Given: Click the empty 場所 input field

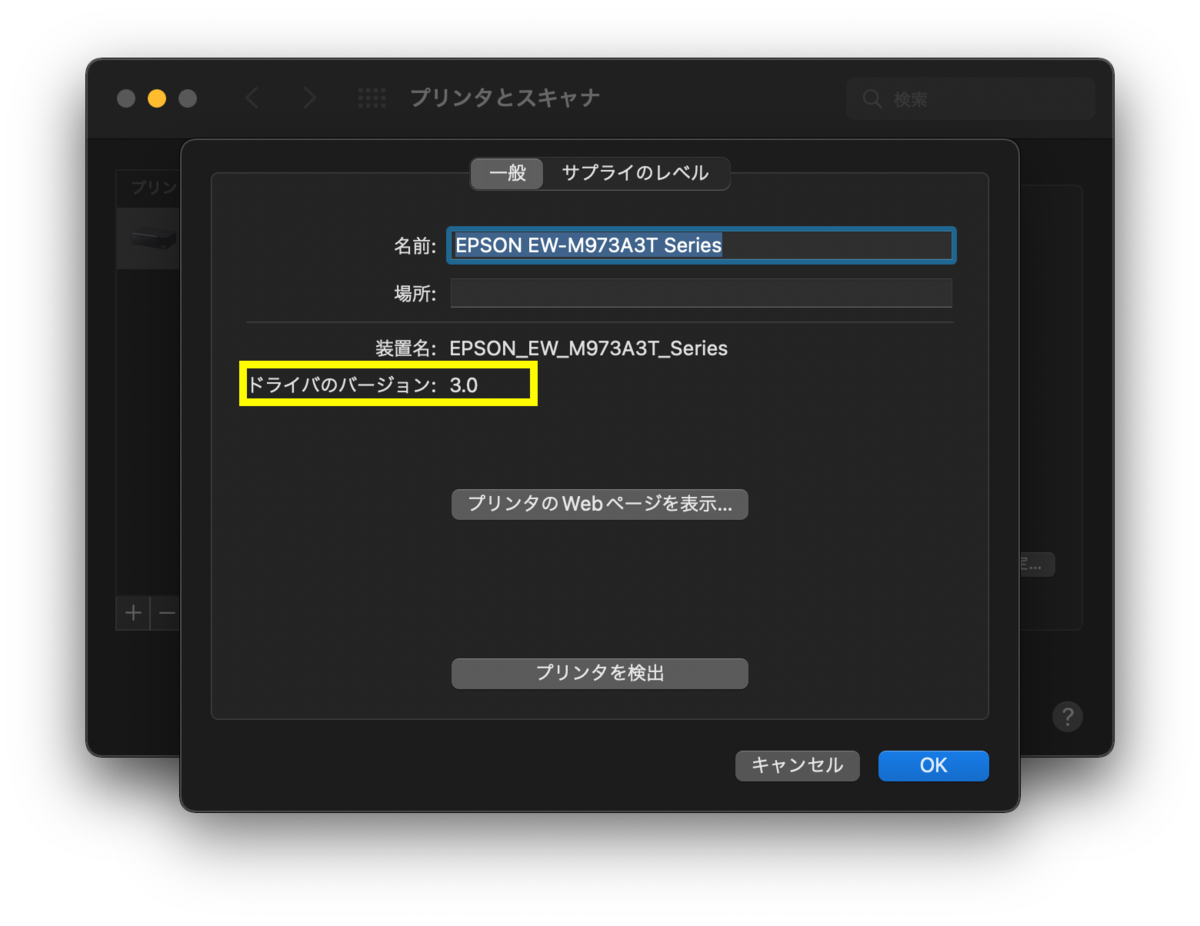Looking at the screenshot, I should [x=701, y=293].
